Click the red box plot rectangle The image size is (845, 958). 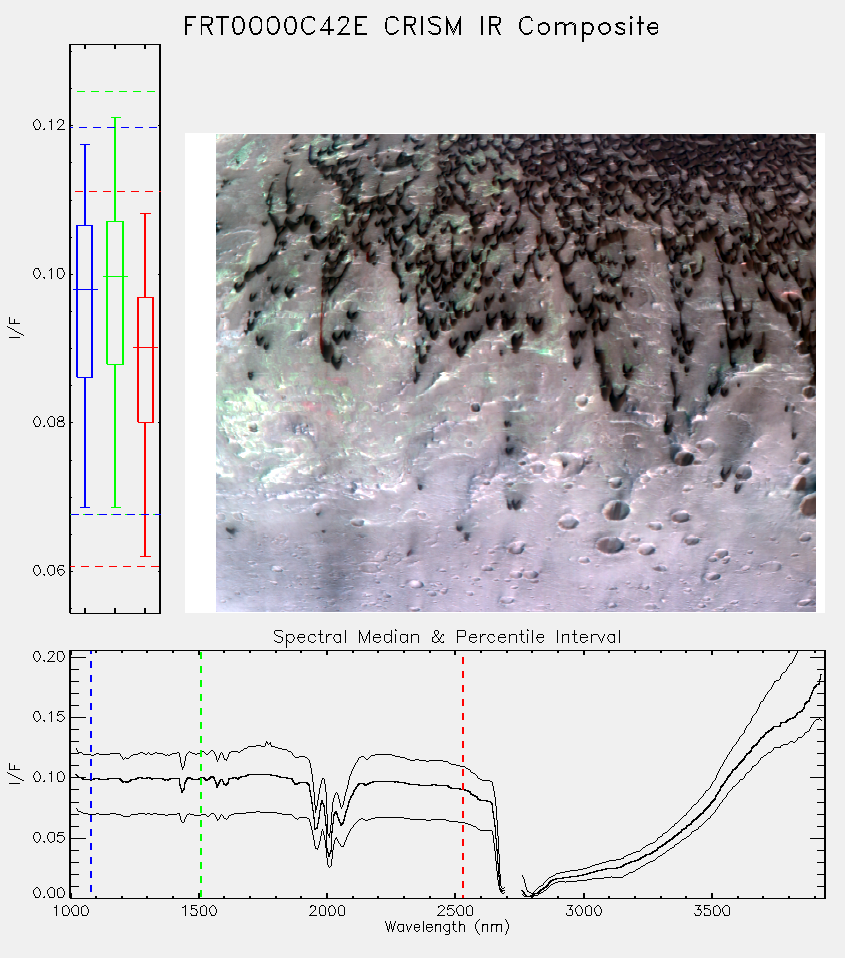point(145,359)
